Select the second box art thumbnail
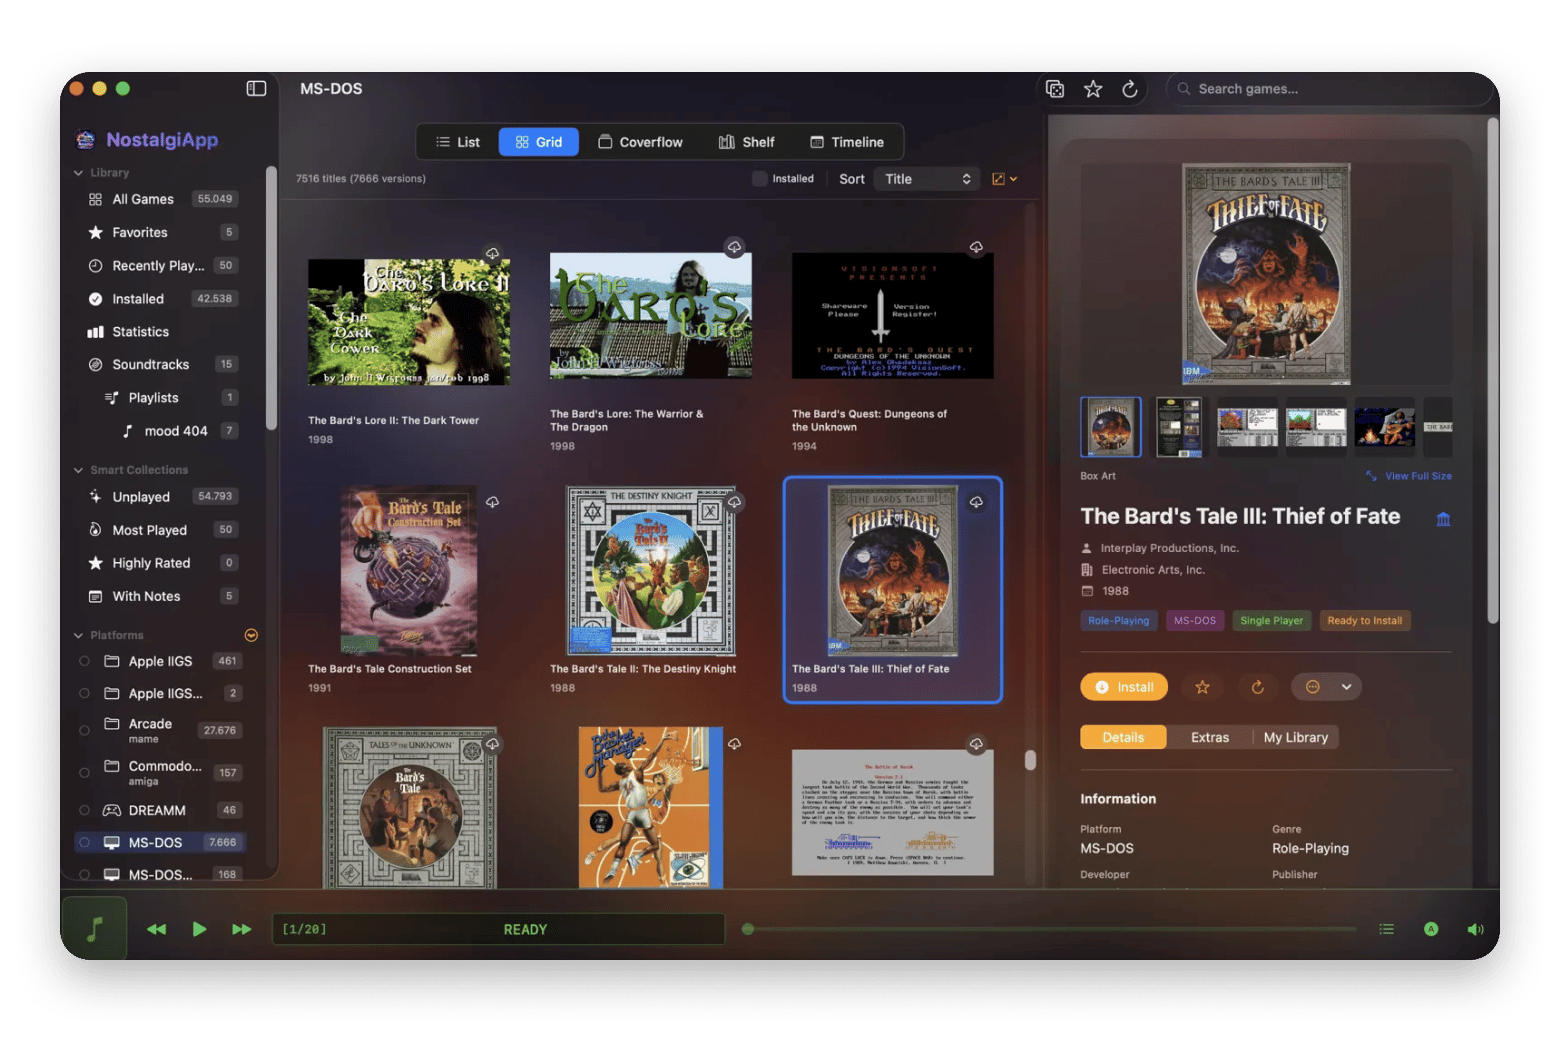The image size is (1560, 1040). [x=1179, y=427]
